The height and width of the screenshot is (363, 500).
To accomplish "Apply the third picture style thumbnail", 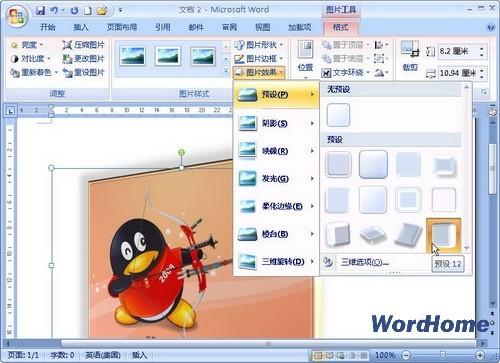I will [x=203, y=56].
